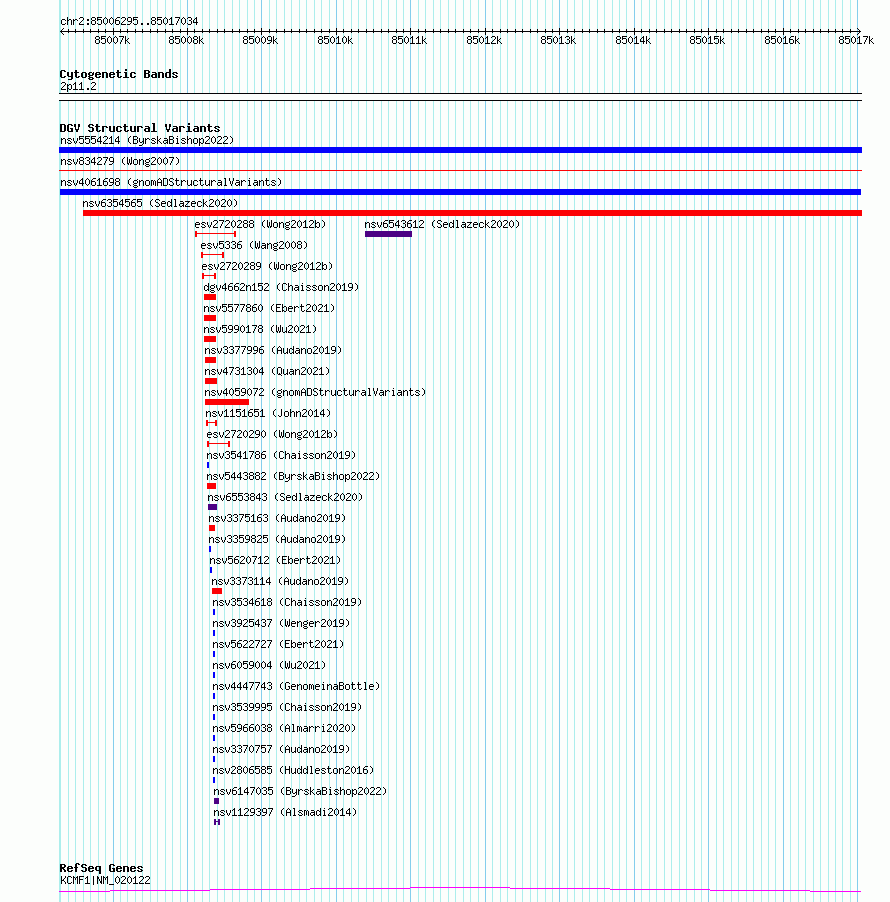This screenshot has height=902, width=890.
Task: Click nsv3370757 (Audano2019) label
Action: pyautogui.click(x=281, y=750)
